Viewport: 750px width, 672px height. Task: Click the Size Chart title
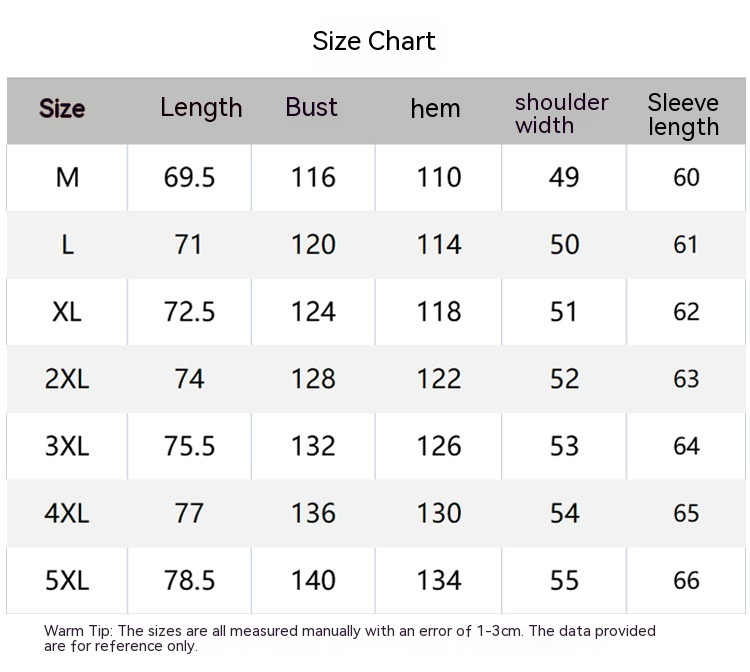pyautogui.click(x=374, y=41)
